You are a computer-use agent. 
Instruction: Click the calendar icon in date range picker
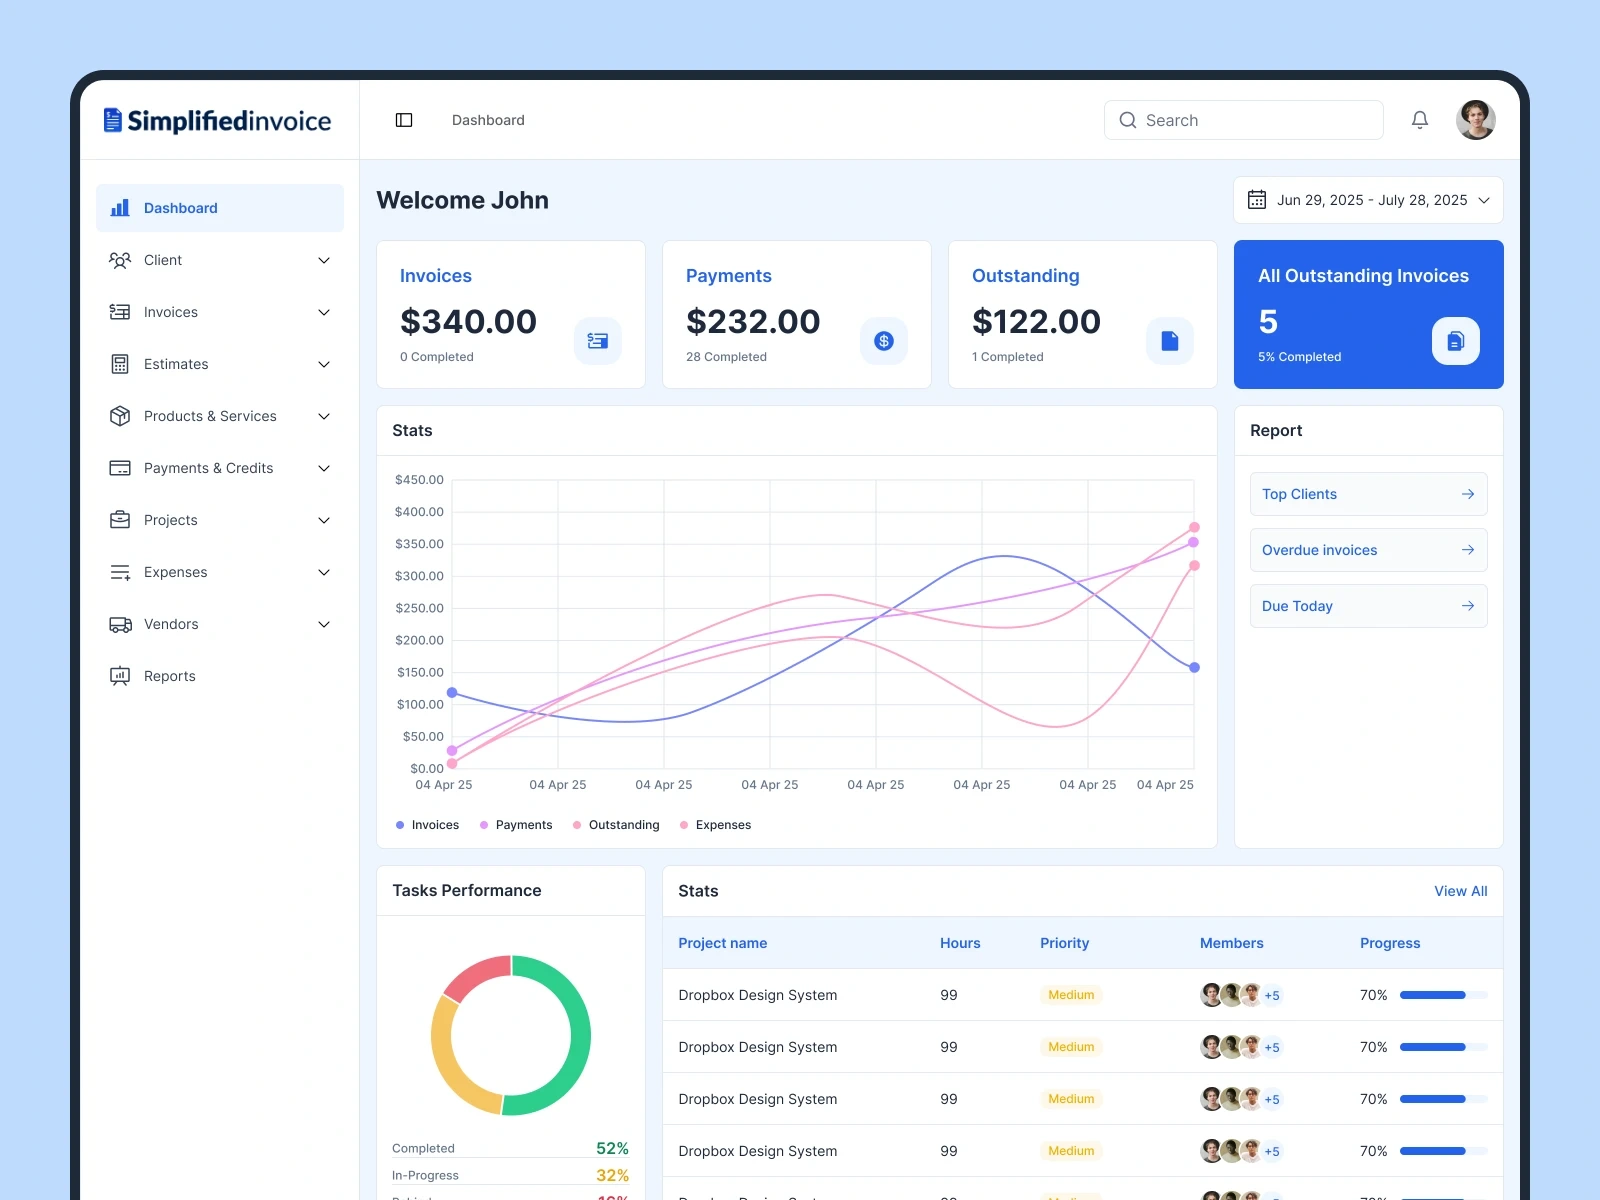pos(1257,200)
